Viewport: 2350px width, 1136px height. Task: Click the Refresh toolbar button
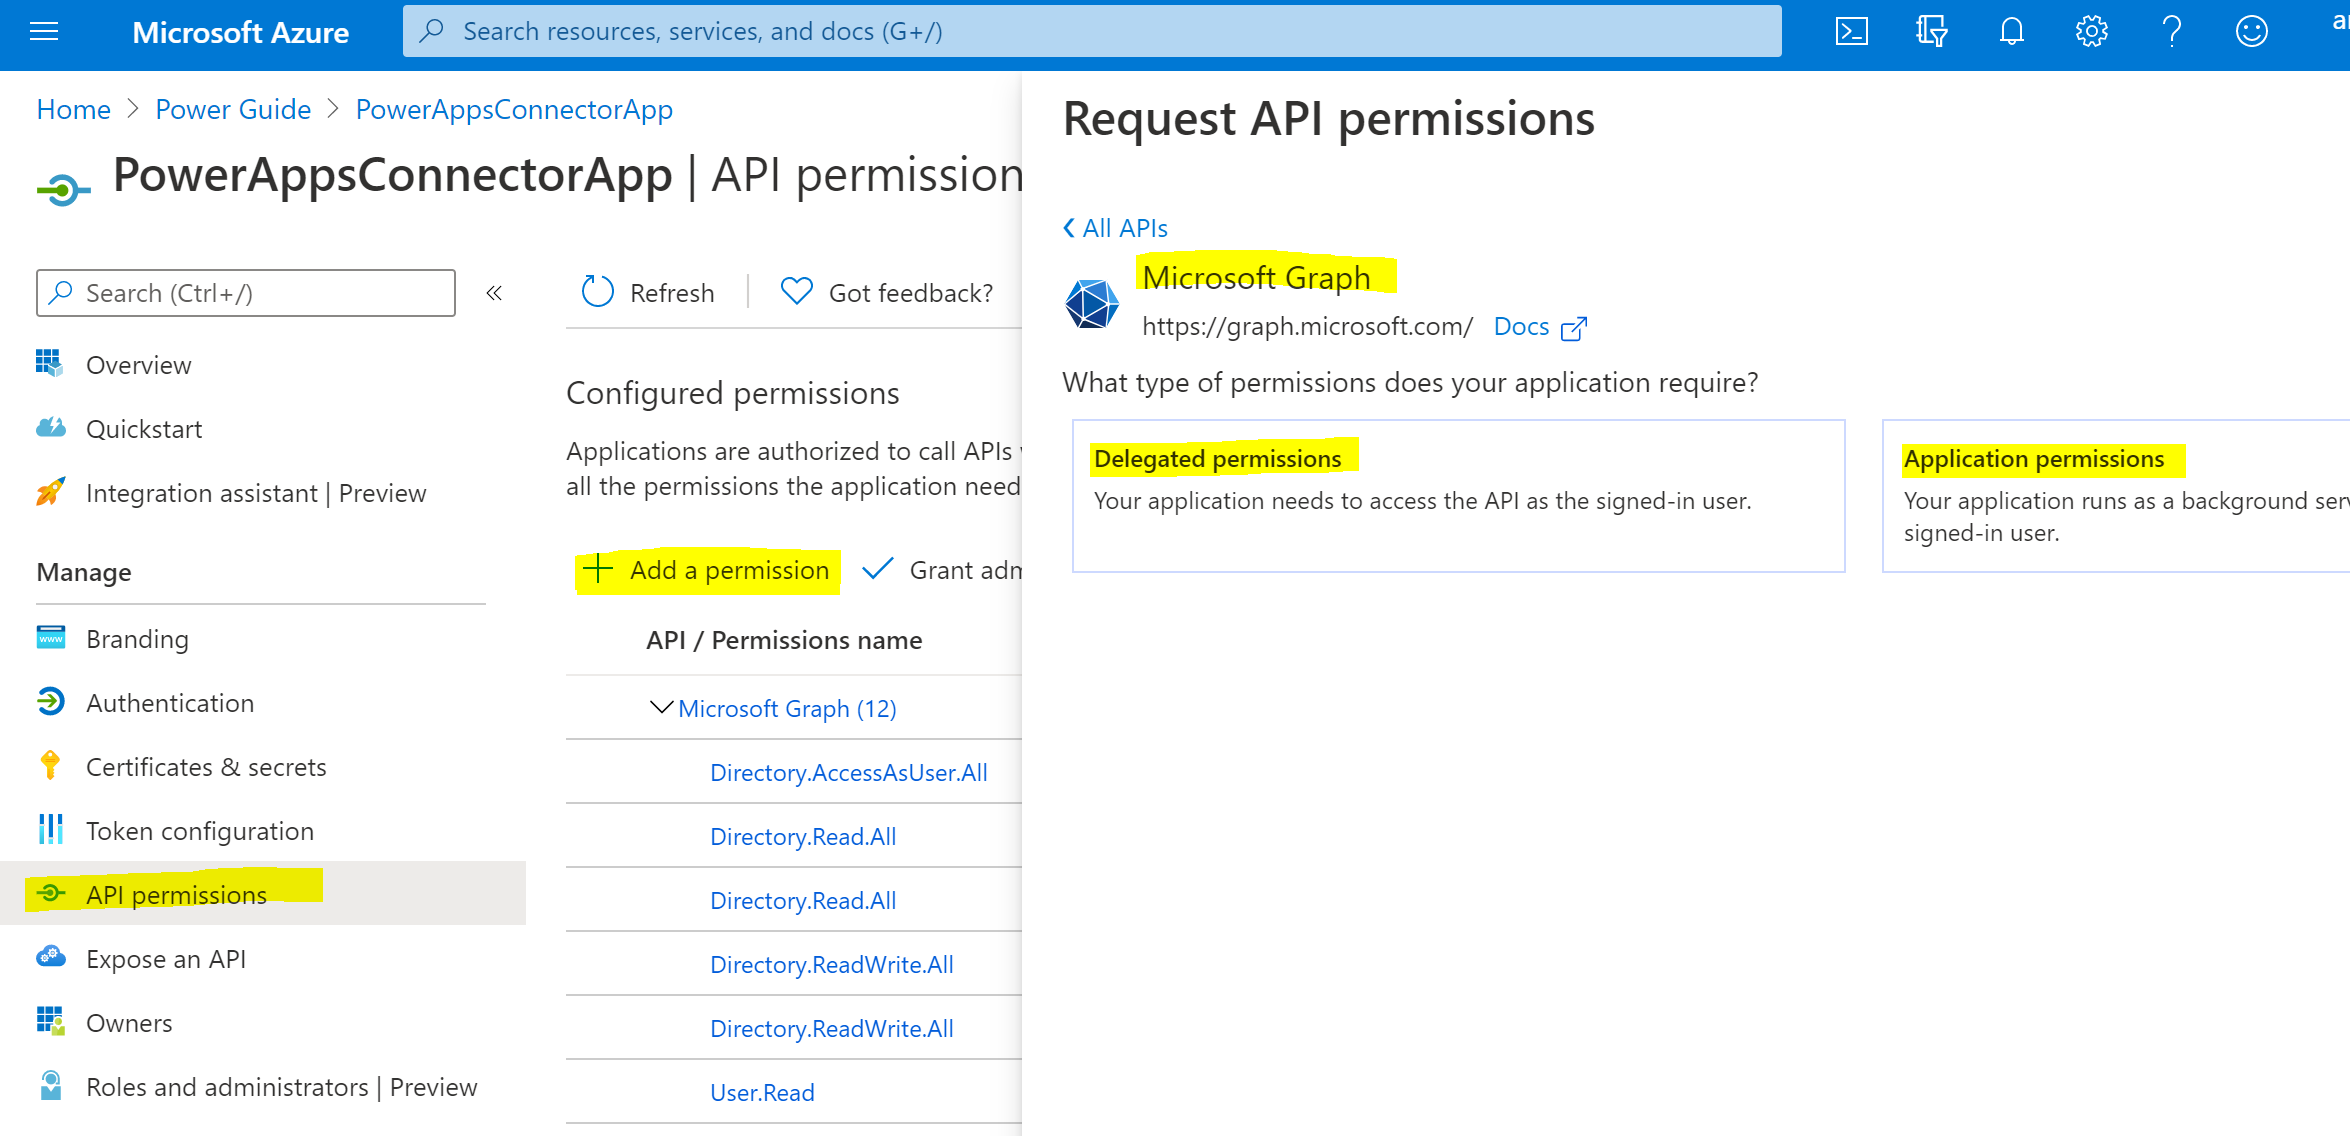click(x=648, y=293)
